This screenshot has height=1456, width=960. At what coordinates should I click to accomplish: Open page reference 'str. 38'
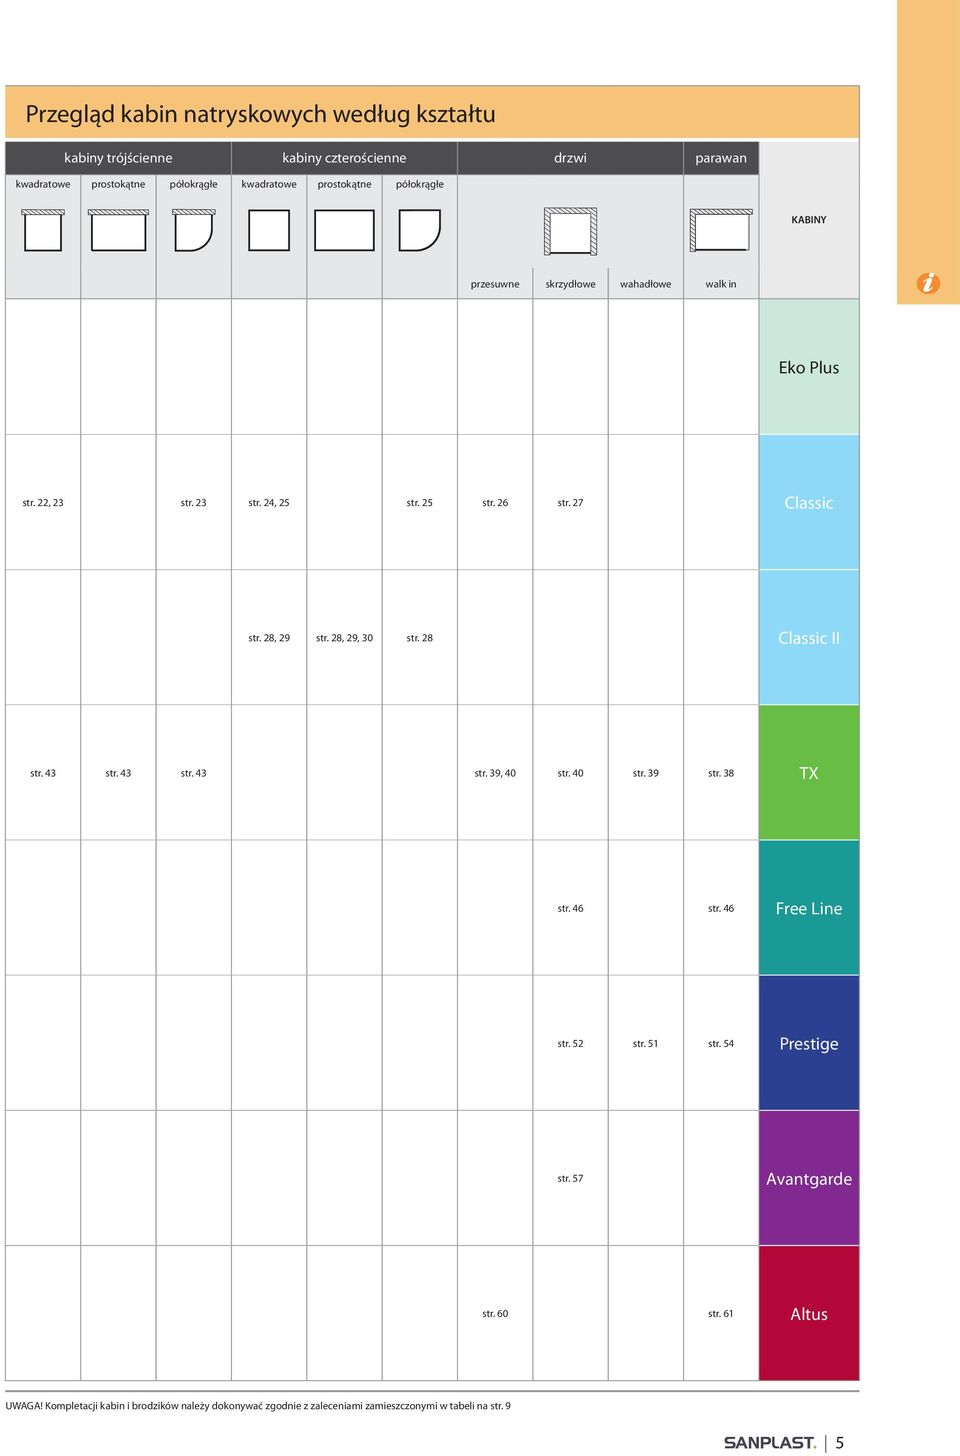[x=721, y=773]
